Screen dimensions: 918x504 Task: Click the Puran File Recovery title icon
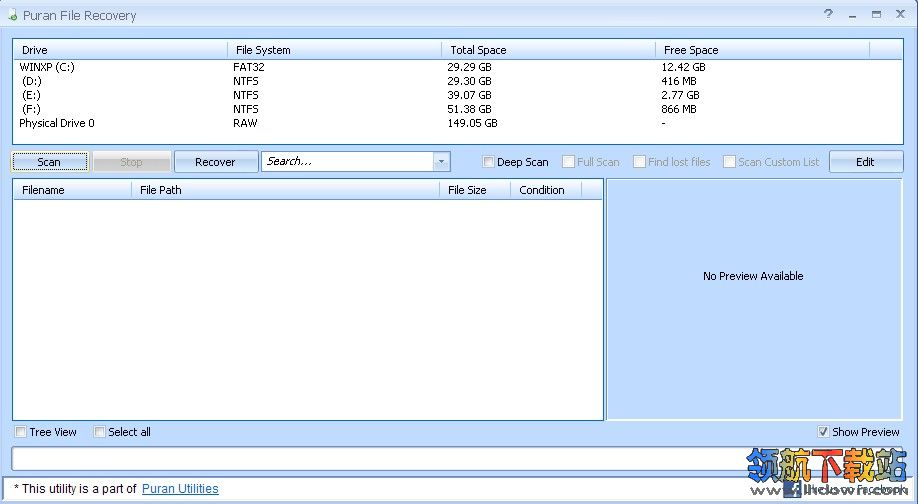12,15
